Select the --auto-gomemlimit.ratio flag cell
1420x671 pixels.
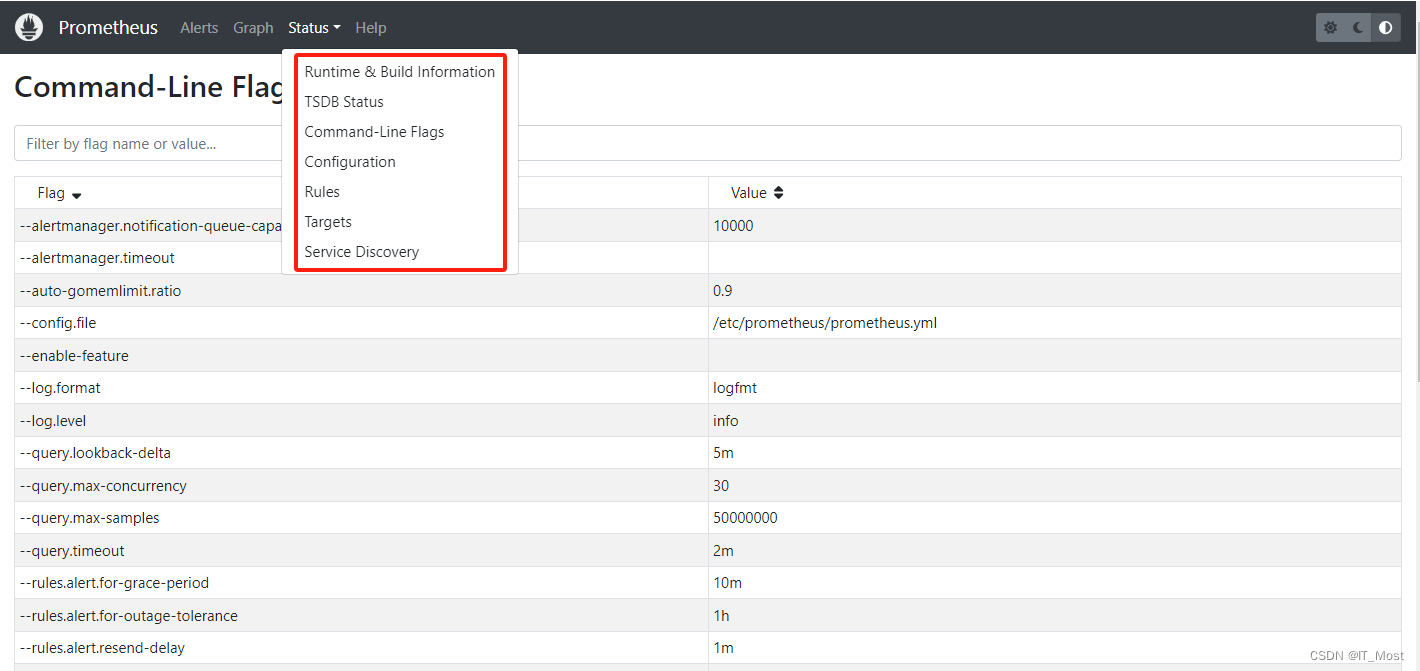click(x=361, y=291)
